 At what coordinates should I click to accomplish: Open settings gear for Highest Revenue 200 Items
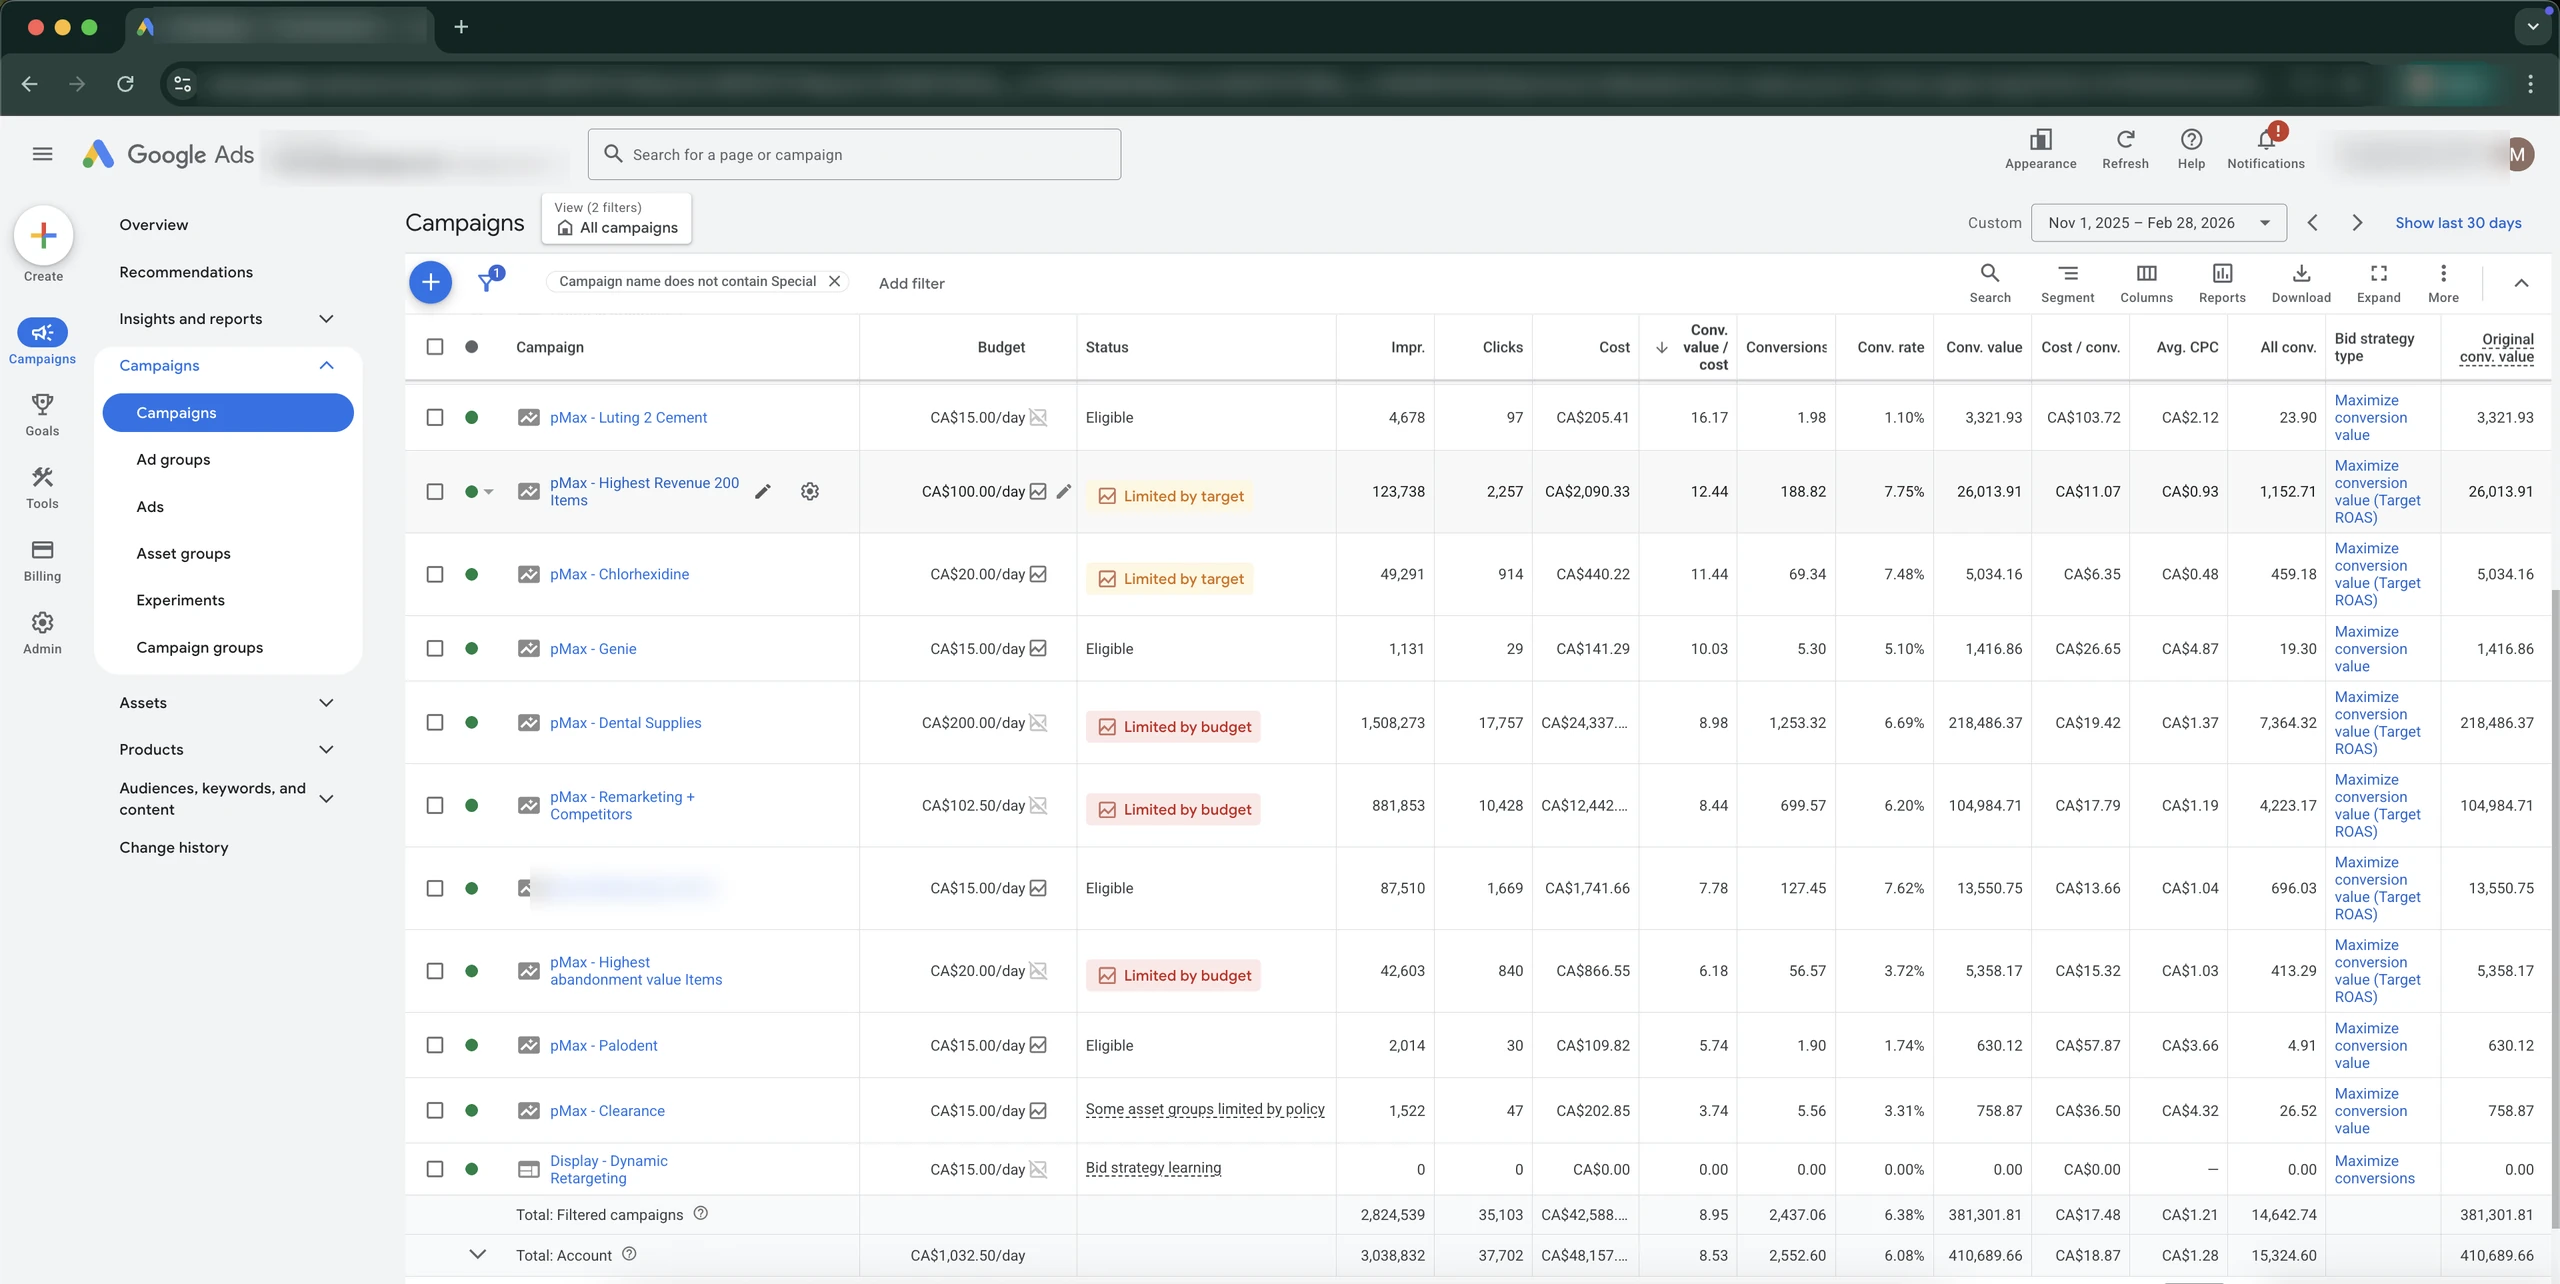point(810,491)
